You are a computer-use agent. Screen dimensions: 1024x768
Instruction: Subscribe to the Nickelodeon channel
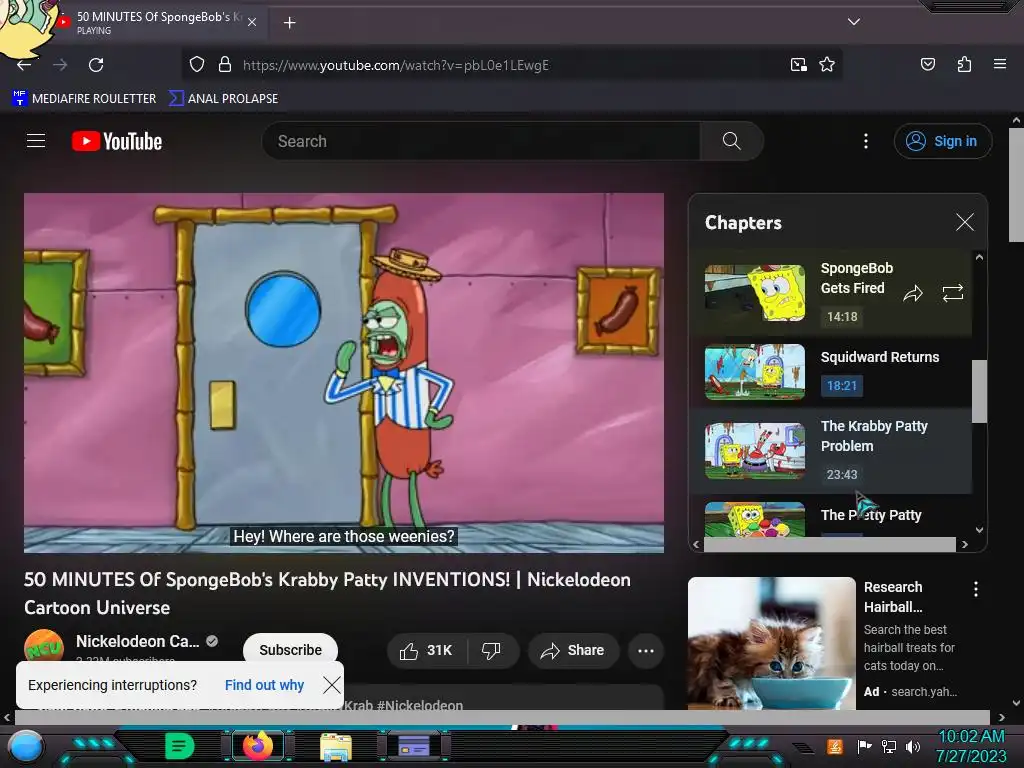click(291, 650)
